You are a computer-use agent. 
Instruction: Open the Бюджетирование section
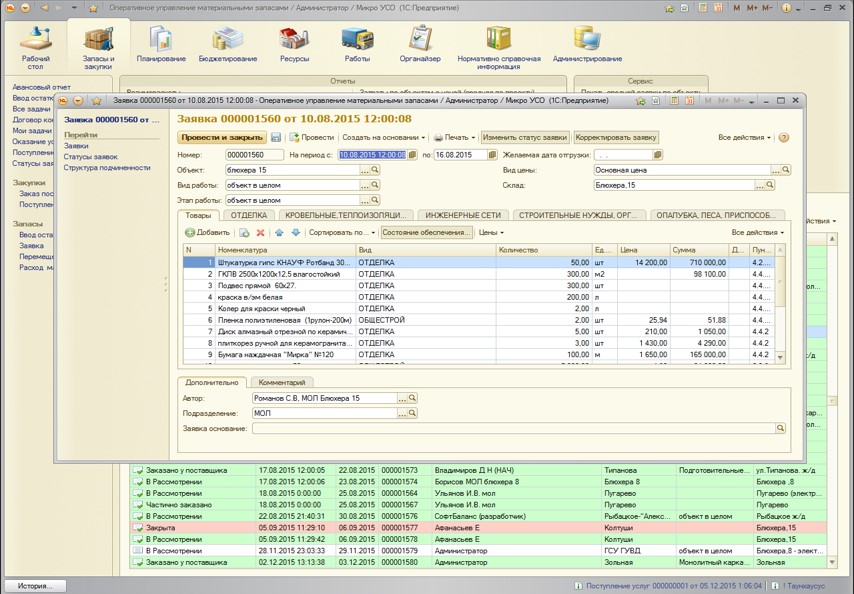pyautogui.click(x=228, y=45)
